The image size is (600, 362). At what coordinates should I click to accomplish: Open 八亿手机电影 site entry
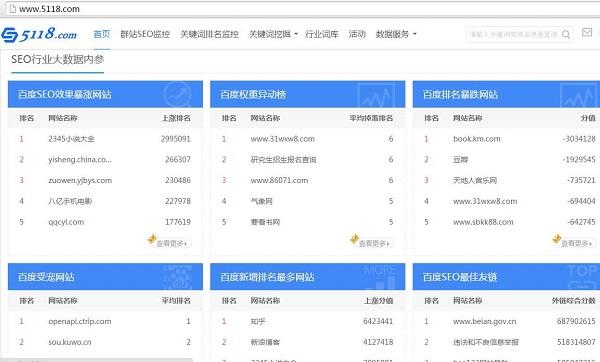pyautogui.click(x=70, y=201)
